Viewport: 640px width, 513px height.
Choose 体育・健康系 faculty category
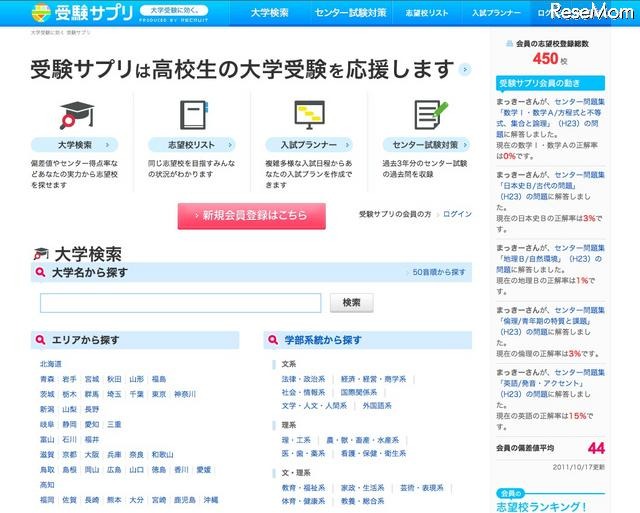[x=303, y=501]
